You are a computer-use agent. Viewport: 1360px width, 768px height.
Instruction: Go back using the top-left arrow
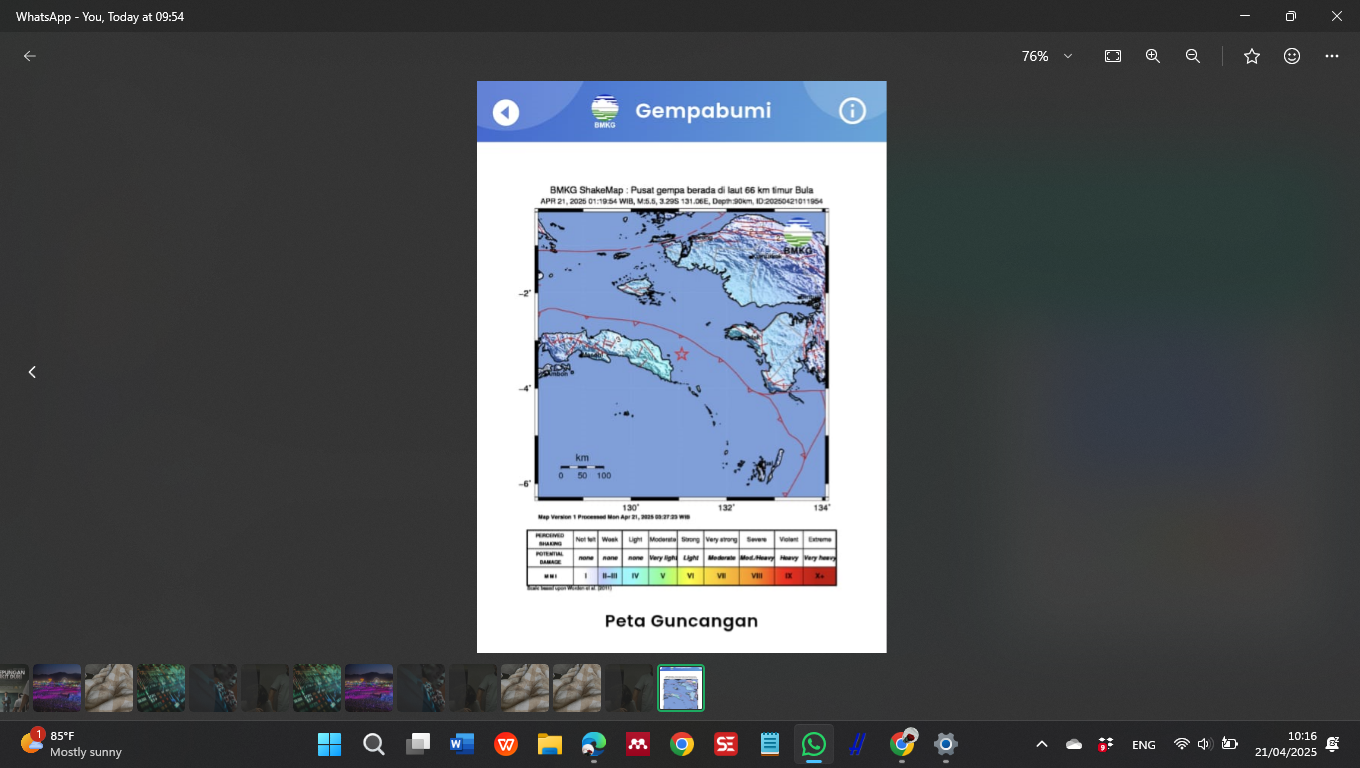(29, 56)
